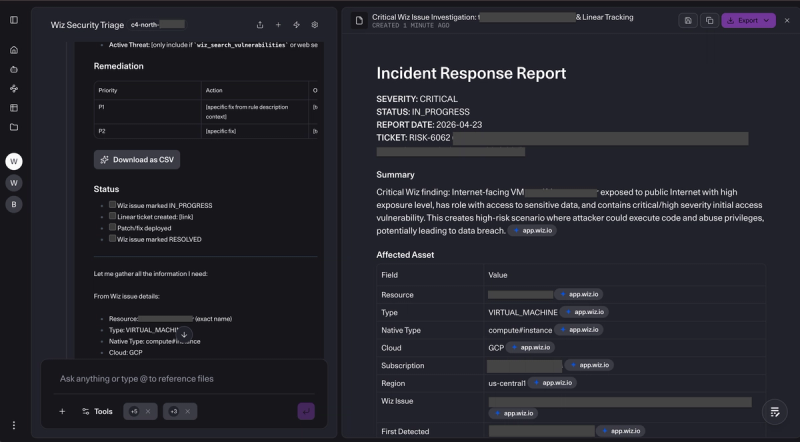The image size is (800, 442).
Task: Click 'REPORT DATE: 2026-04-23' line
Action: [429, 125]
